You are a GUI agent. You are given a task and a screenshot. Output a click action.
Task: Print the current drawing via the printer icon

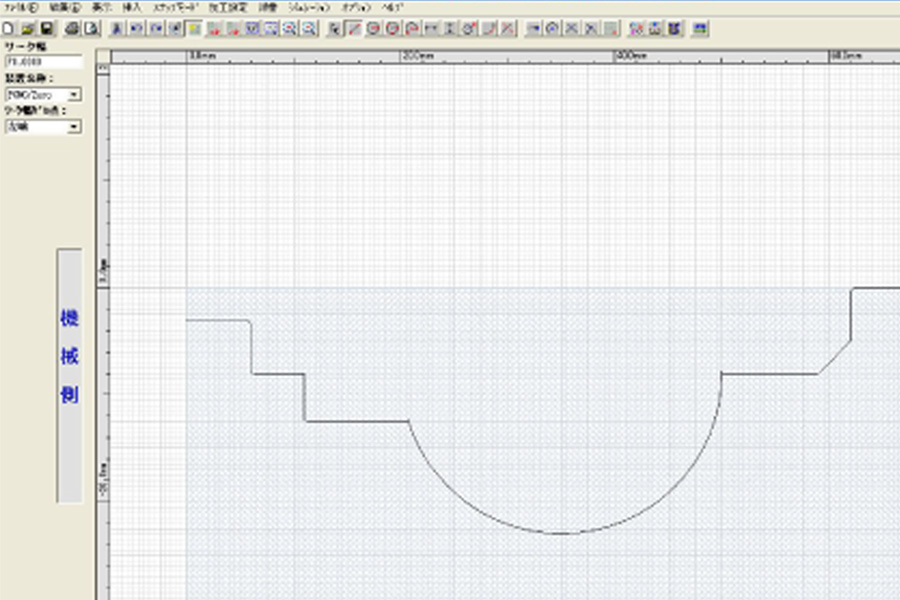pyautogui.click(x=72, y=29)
